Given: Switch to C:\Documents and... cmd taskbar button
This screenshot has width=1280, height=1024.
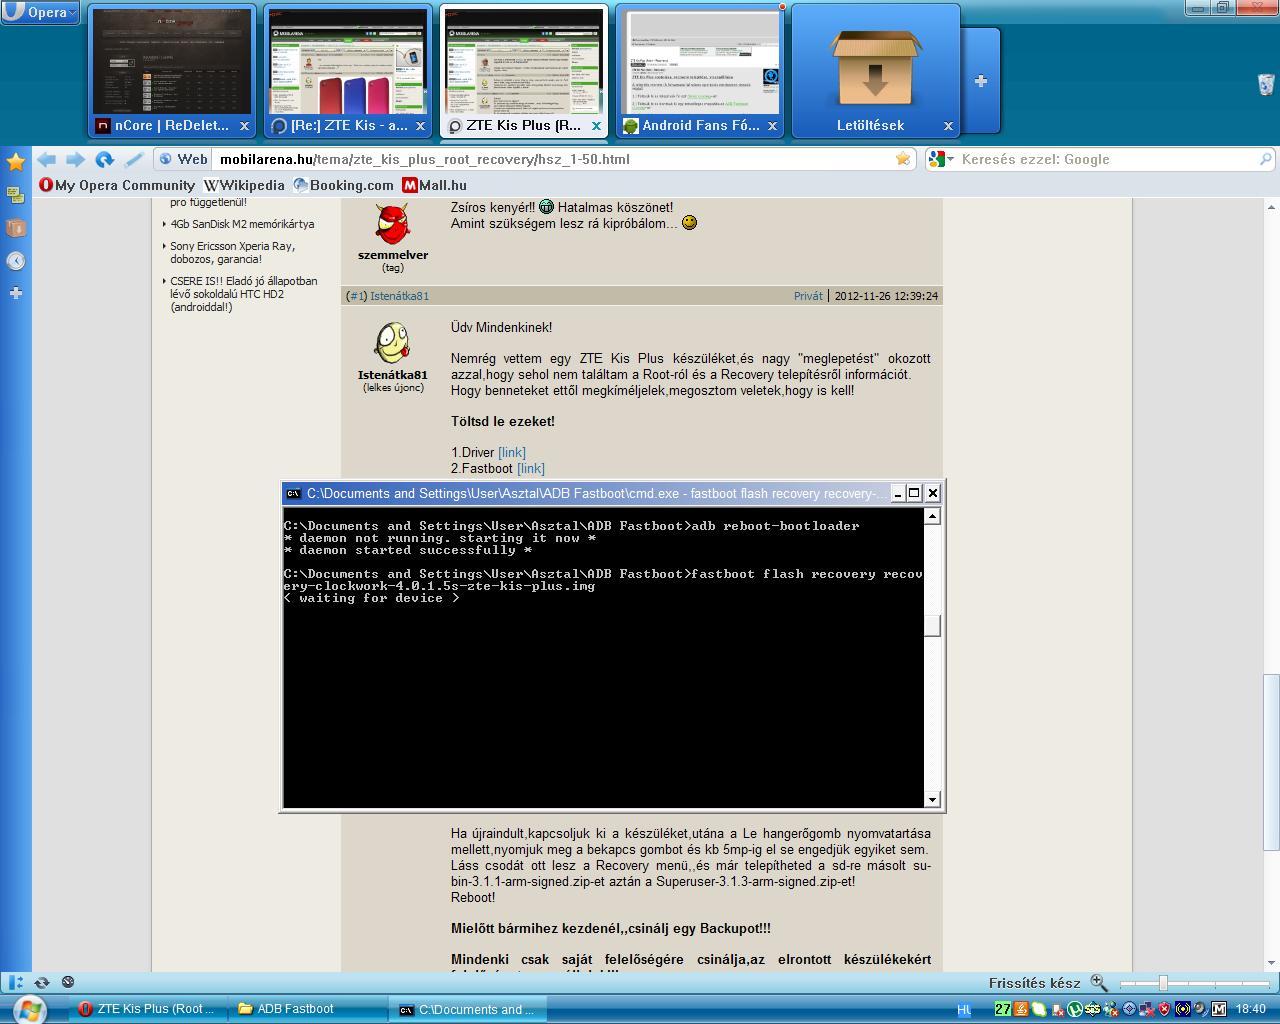Looking at the screenshot, I should [x=466, y=1009].
